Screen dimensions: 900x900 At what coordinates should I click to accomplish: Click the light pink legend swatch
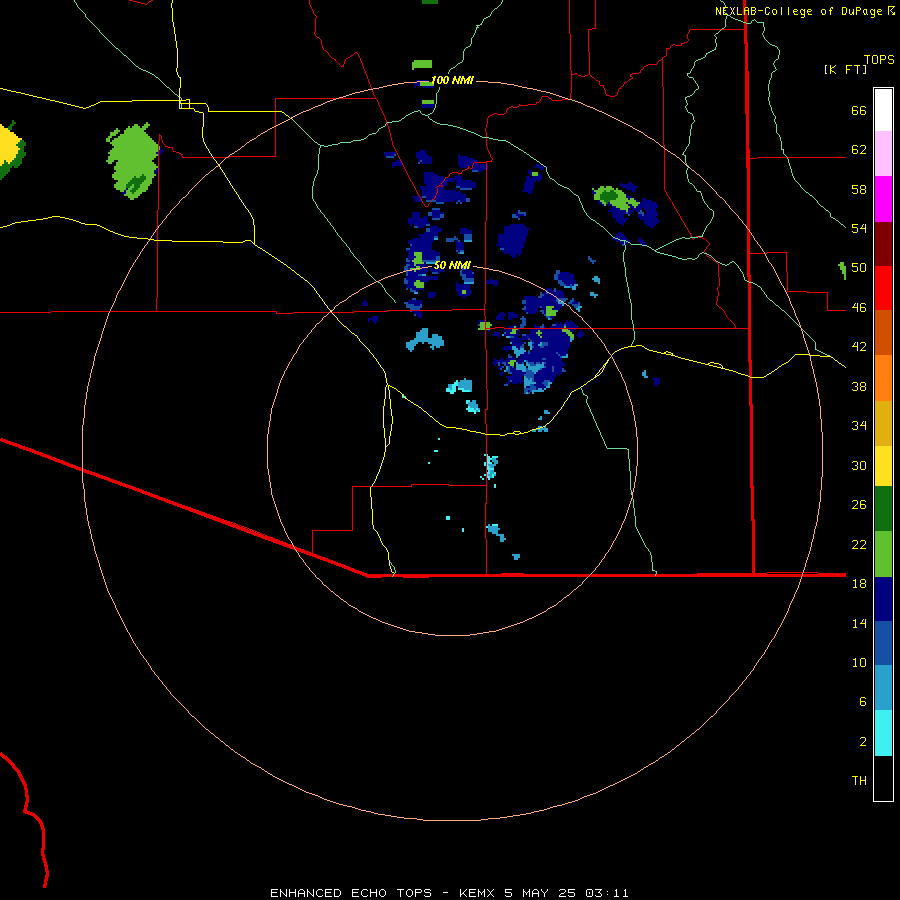(x=883, y=154)
